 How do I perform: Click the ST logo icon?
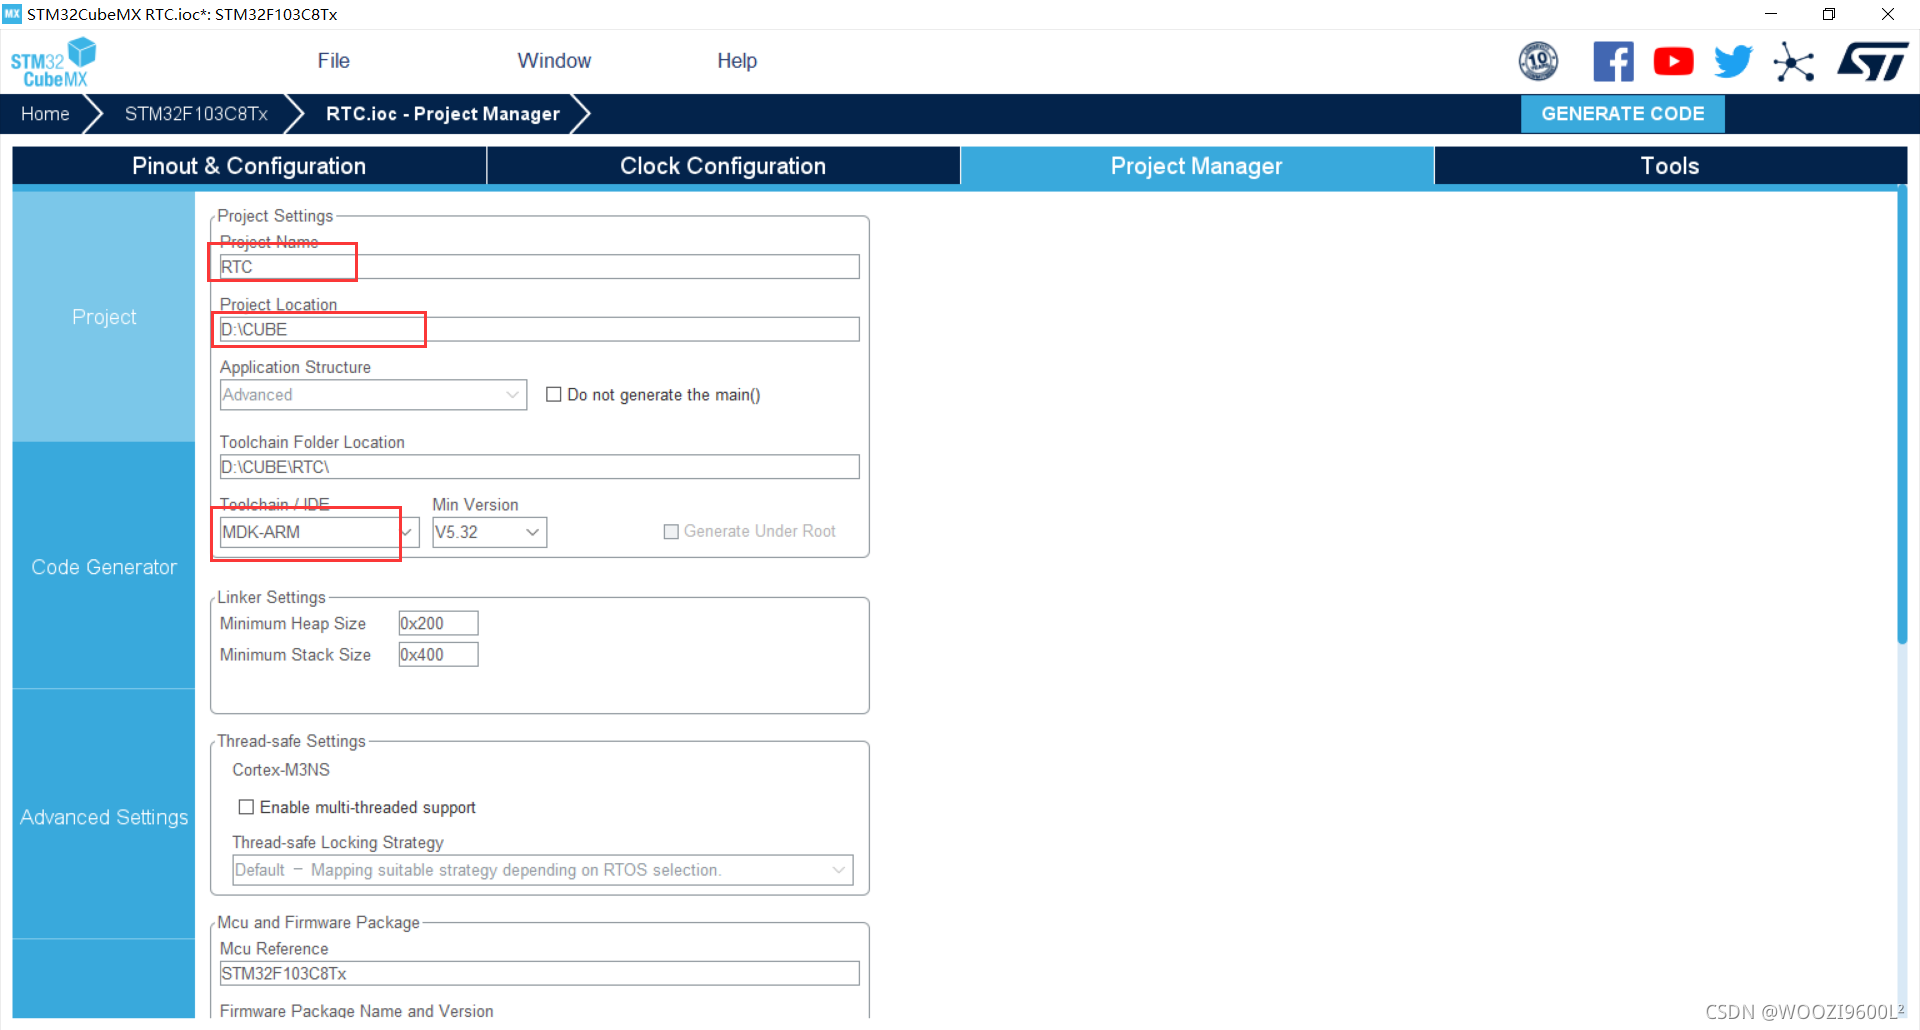pyautogui.click(x=1873, y=62)
